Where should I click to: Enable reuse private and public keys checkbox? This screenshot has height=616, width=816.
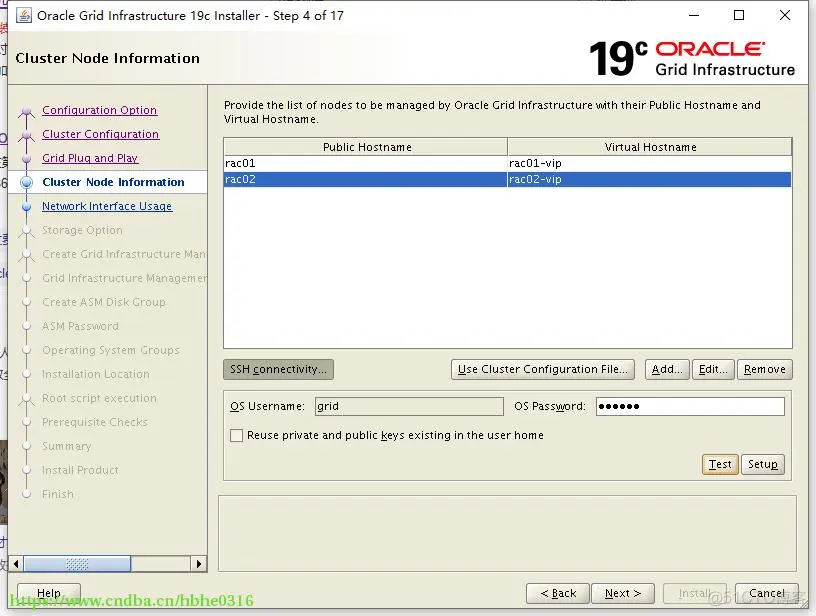(x=236, y=435)
